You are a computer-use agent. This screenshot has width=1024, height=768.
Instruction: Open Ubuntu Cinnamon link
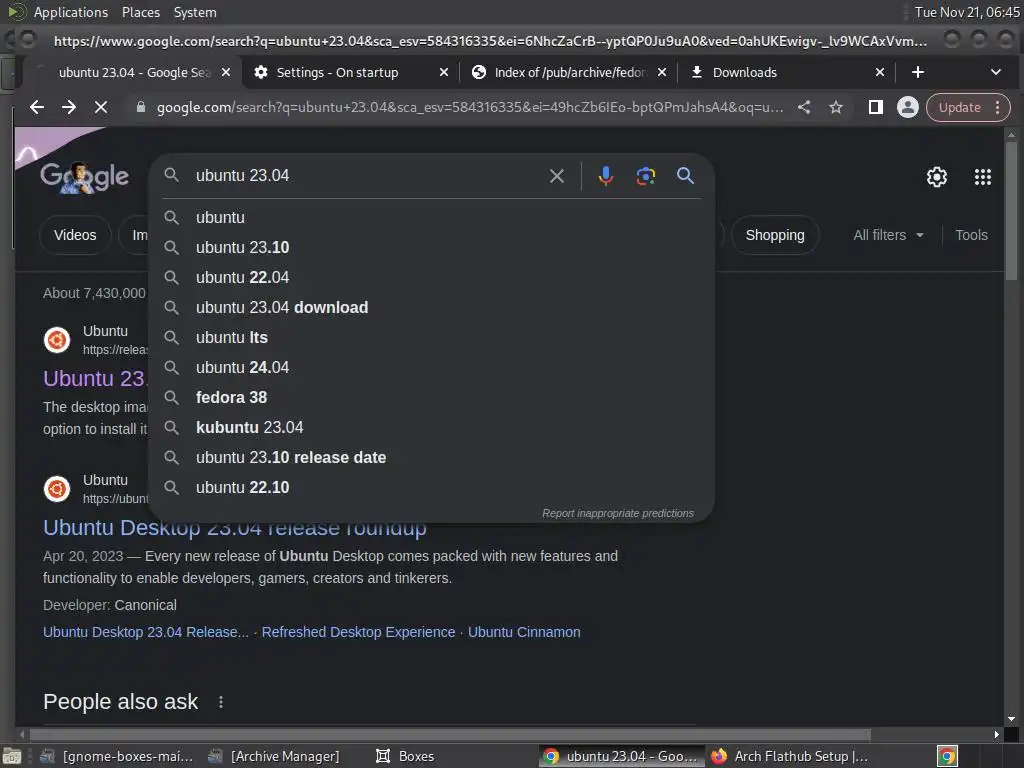[524, 632]
